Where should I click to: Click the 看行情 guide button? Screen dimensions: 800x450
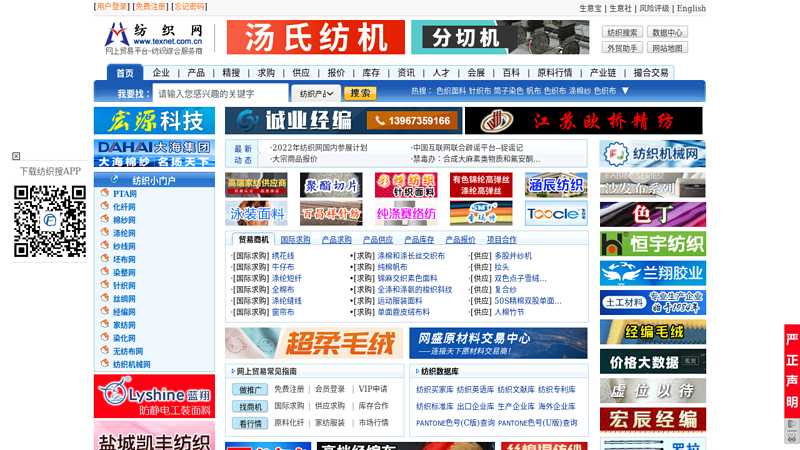[250, 423]
